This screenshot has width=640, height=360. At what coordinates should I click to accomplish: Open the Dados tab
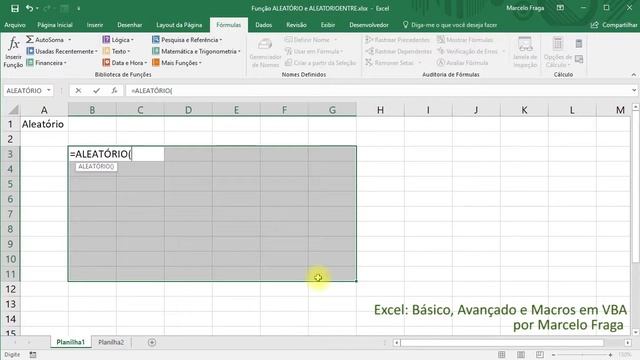coord(263,25)
